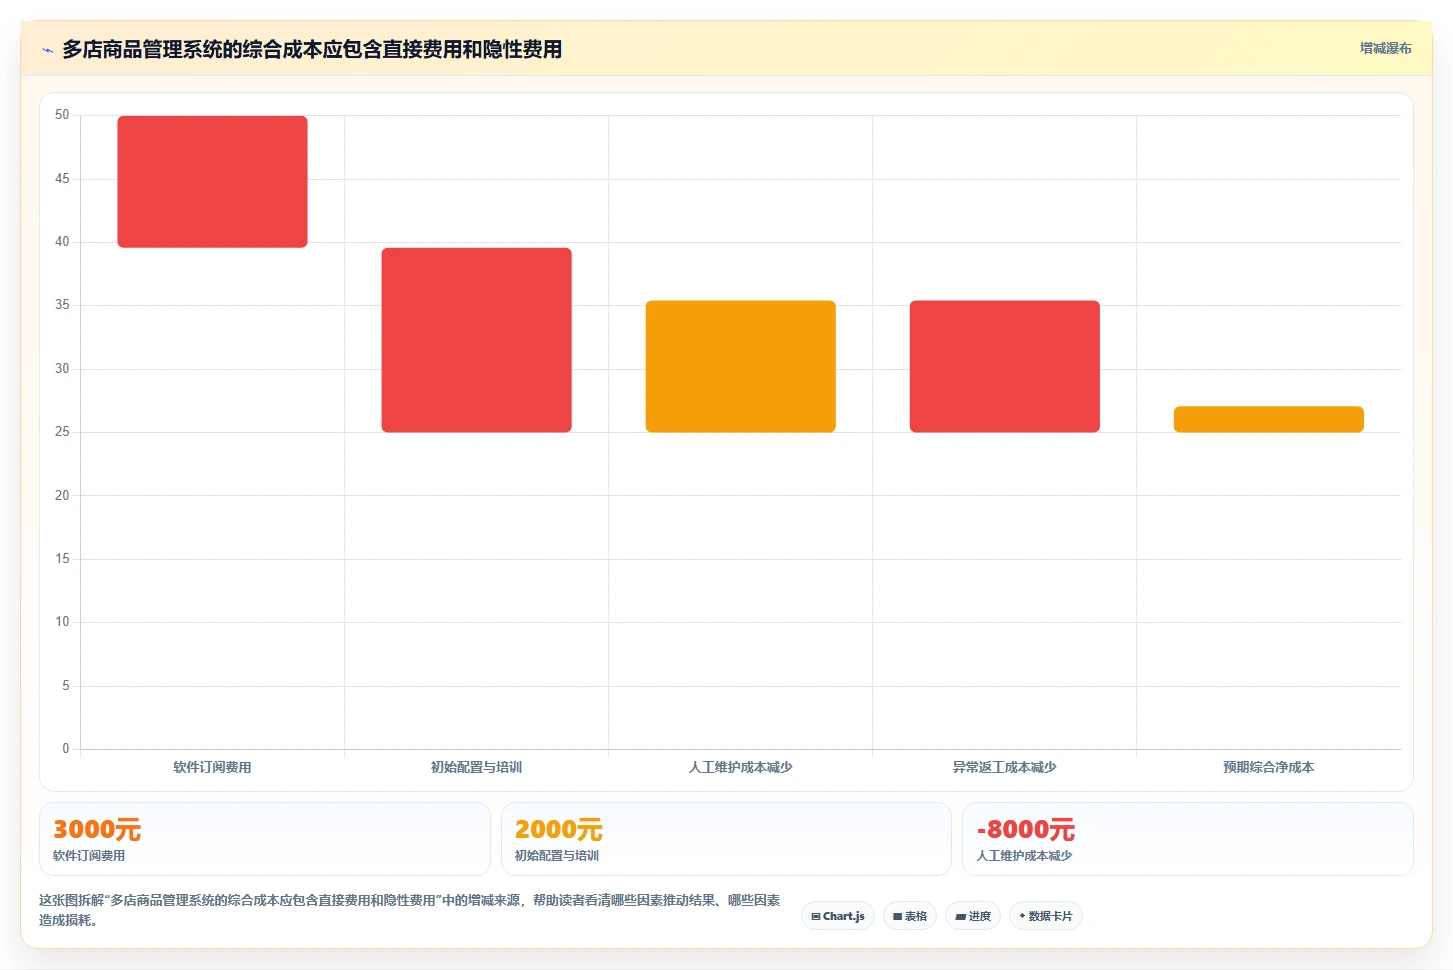Image resolution: width=1453 pixels, height=970 pixels.
Task: Click the red 异常返工成本减少 bar
Action: (1004, 367)
